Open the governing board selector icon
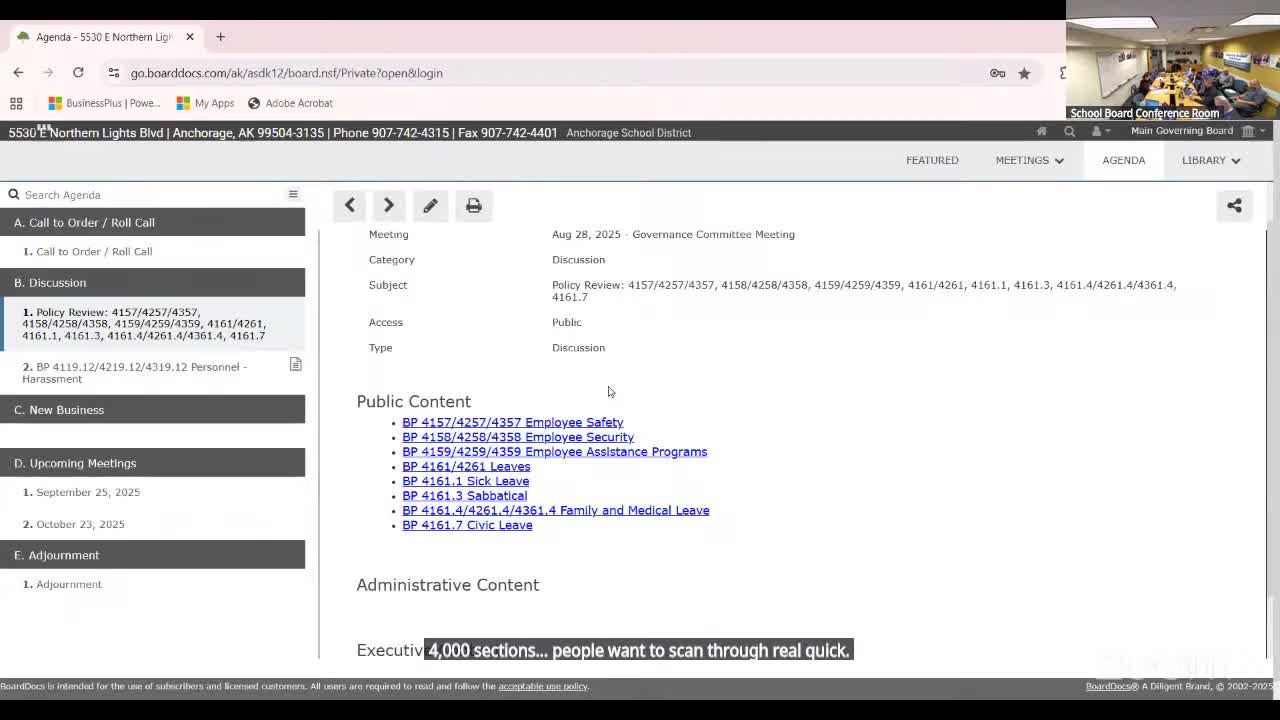Viewport: 1280px width, 720px height. (1253, 131)
